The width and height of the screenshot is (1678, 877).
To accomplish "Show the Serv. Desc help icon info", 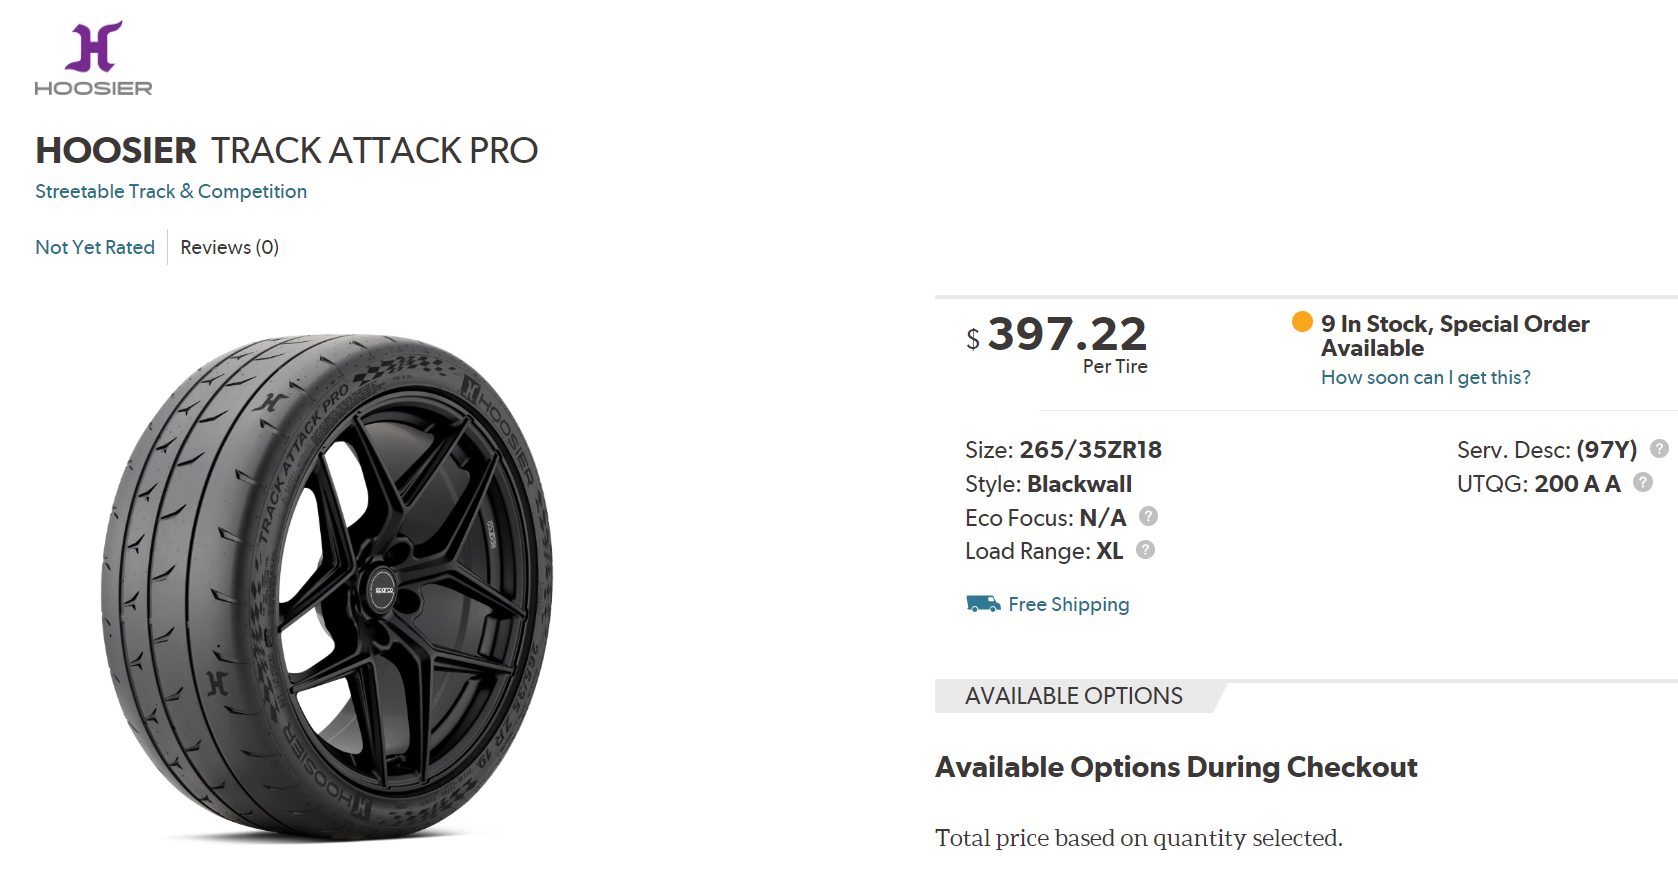I will tap(1659, 449).
